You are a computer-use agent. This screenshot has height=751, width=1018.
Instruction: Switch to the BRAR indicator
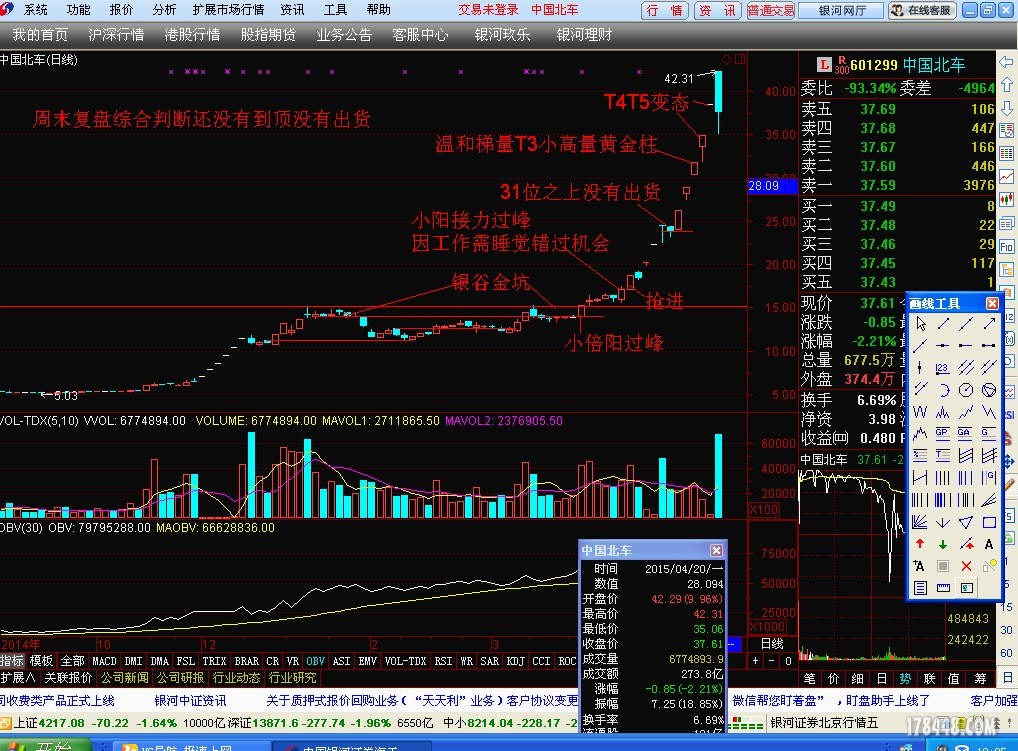pos(247,661)
